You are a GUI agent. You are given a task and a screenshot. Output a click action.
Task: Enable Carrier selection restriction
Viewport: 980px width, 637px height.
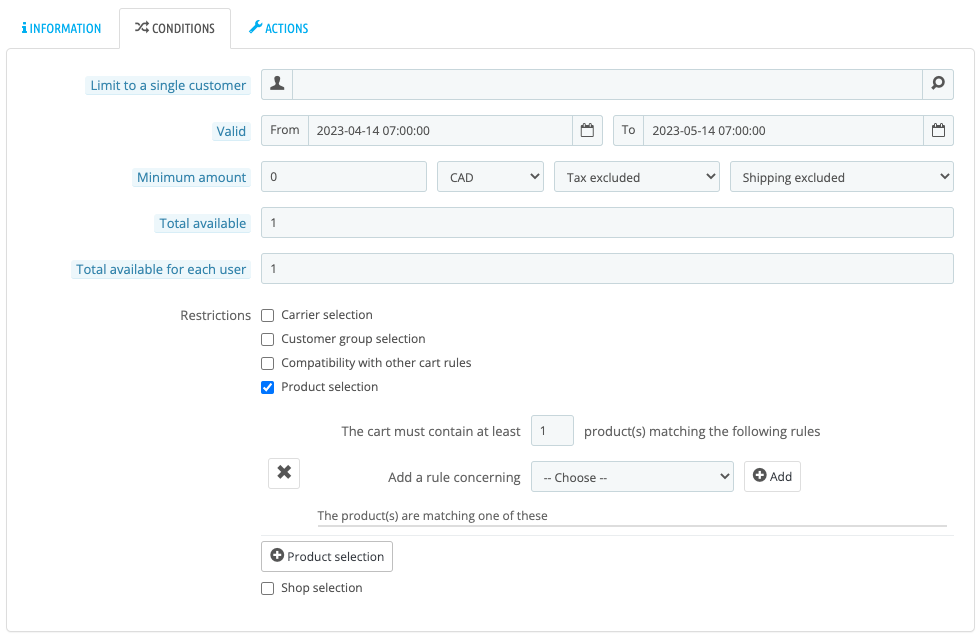pos(267,315)
